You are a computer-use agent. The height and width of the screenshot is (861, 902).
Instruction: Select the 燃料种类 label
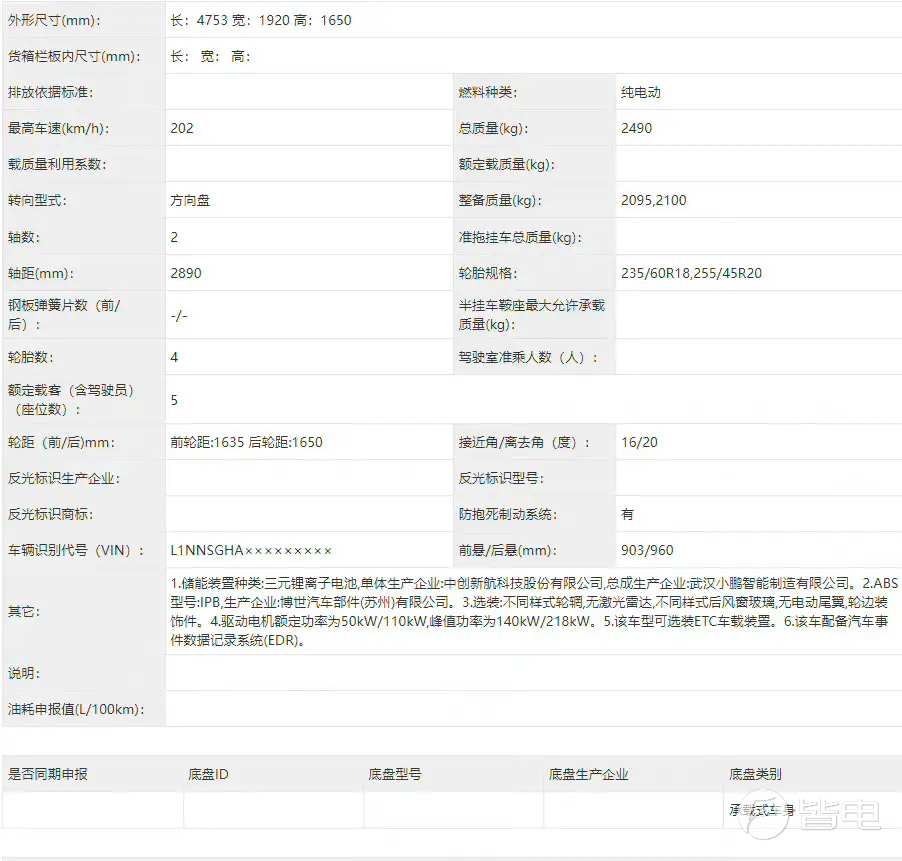pos(487,92)
